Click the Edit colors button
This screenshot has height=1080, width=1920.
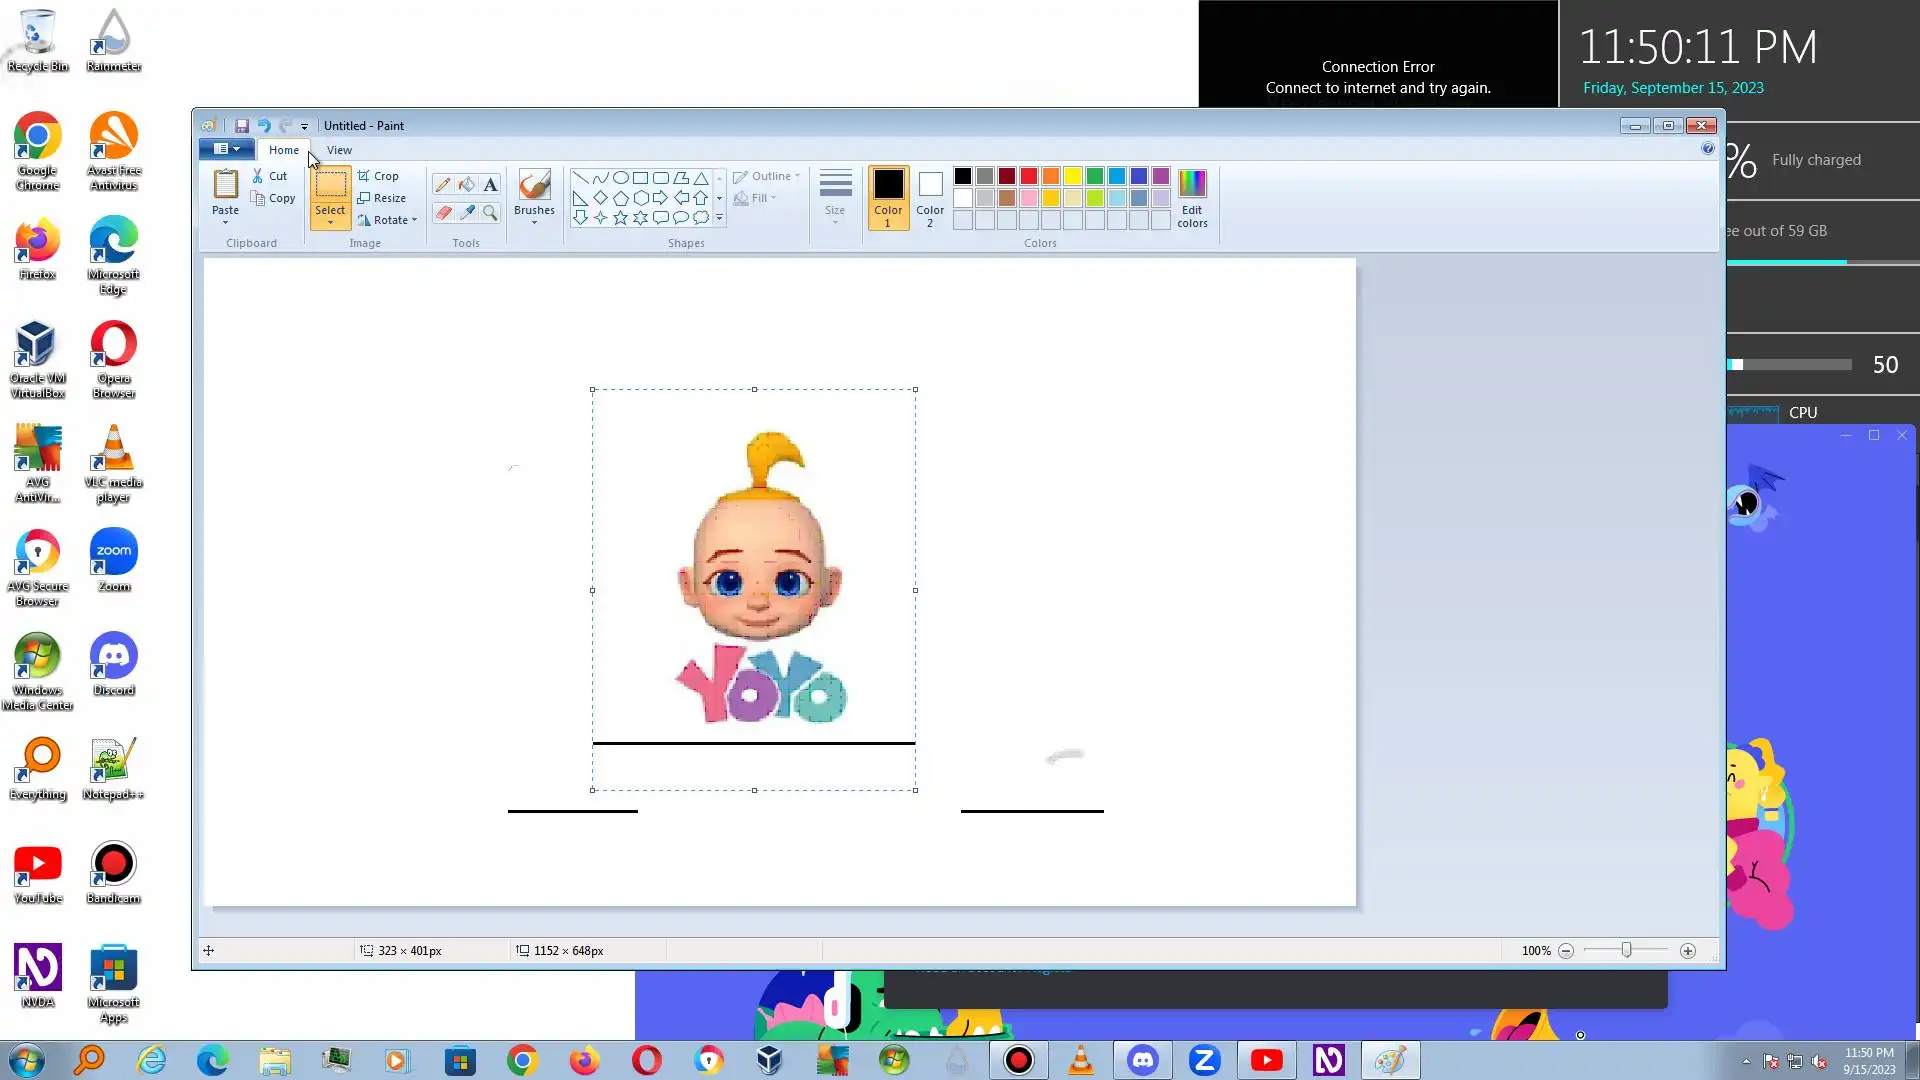1192,198
